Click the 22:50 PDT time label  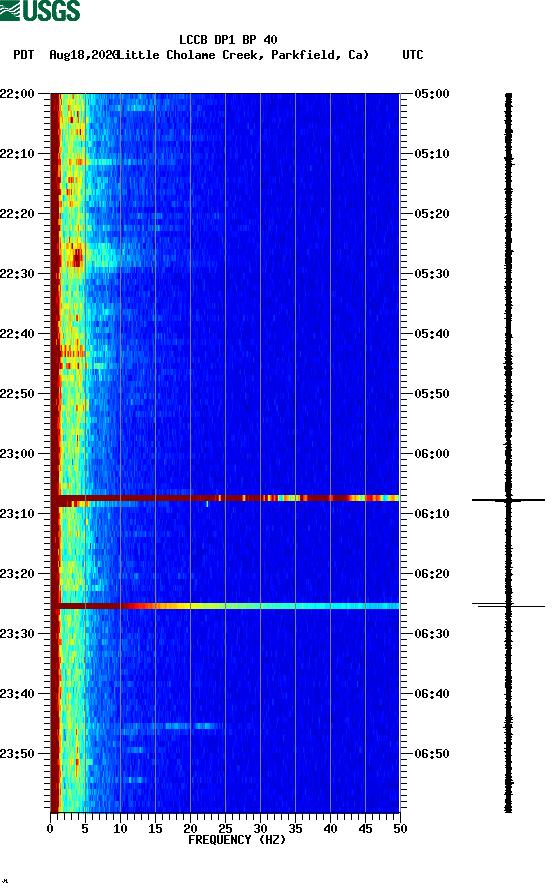pyautogui.click(x=17, y=394)
